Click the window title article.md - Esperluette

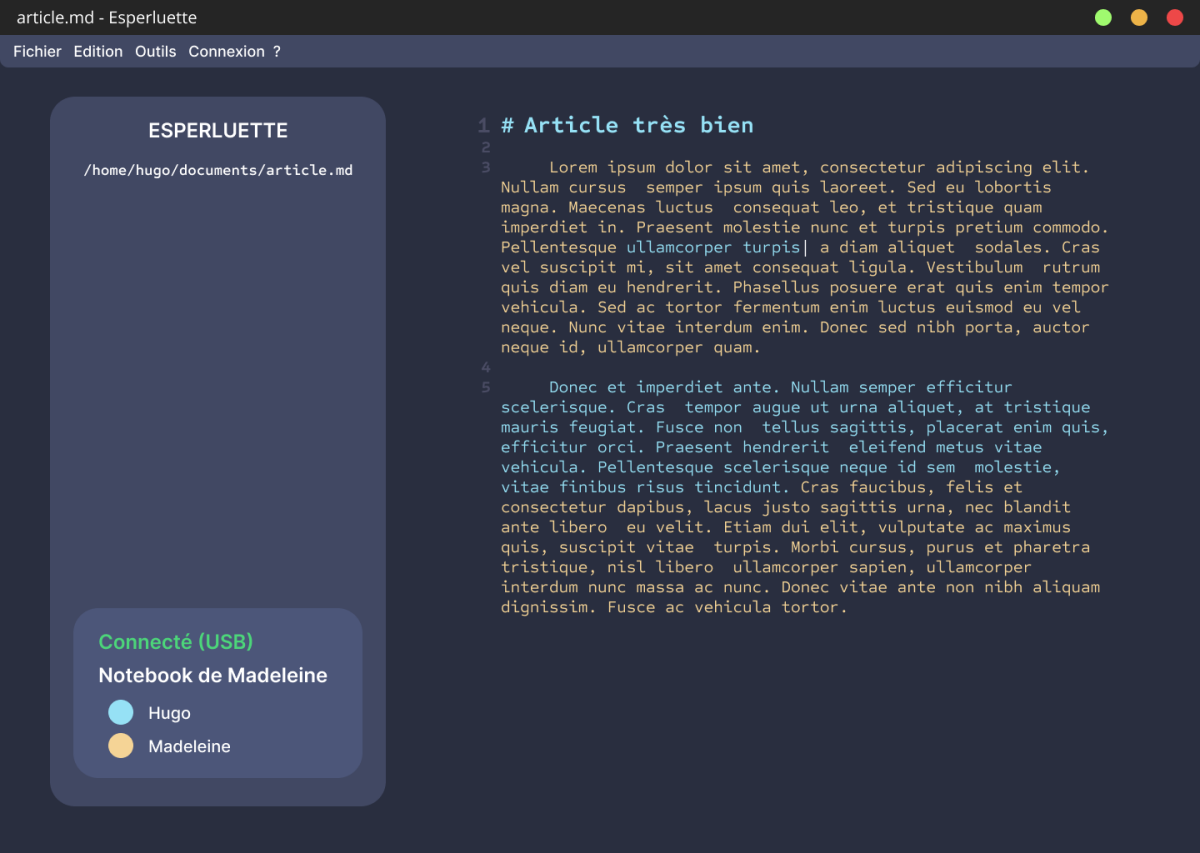coord(107,18)
